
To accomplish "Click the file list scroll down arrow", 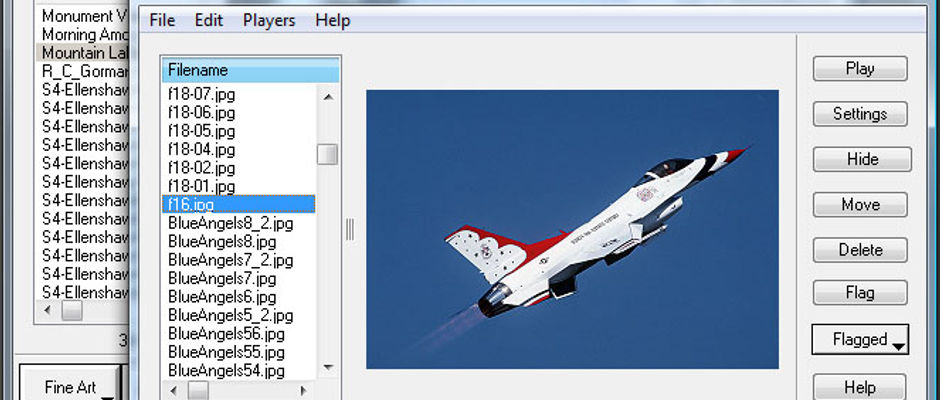I will 328,366.
